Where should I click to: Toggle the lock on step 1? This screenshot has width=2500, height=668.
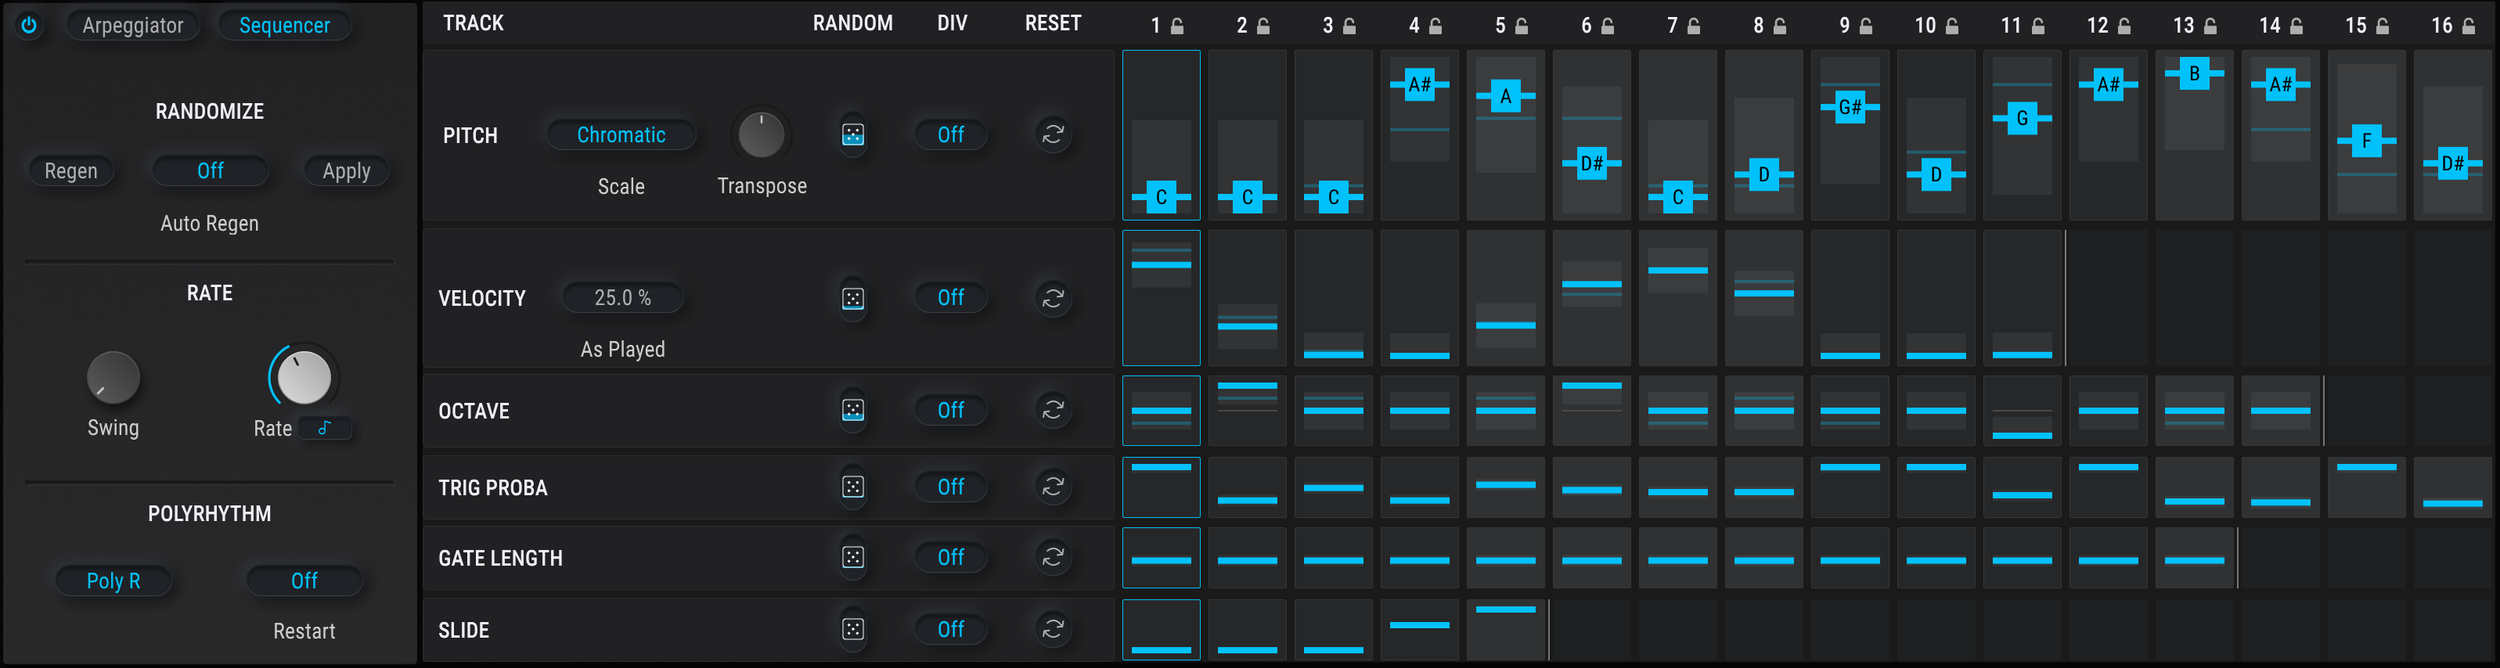(x=1177, y=26)
